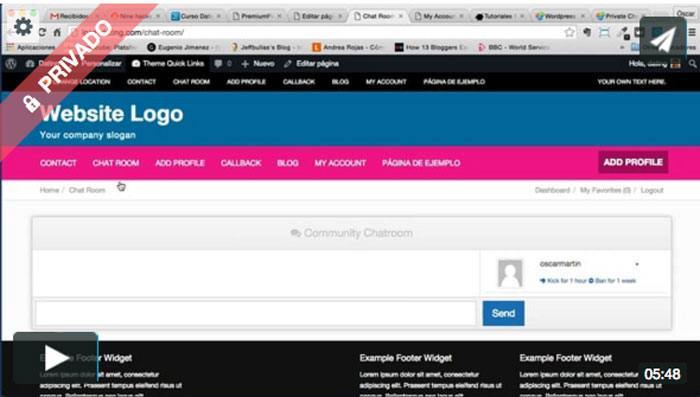Open CALLBACK in the pink navigation bar
Image resolution: width=700 pixels, height=397 pixels.
pyautogui.click(x=241, y=163)
